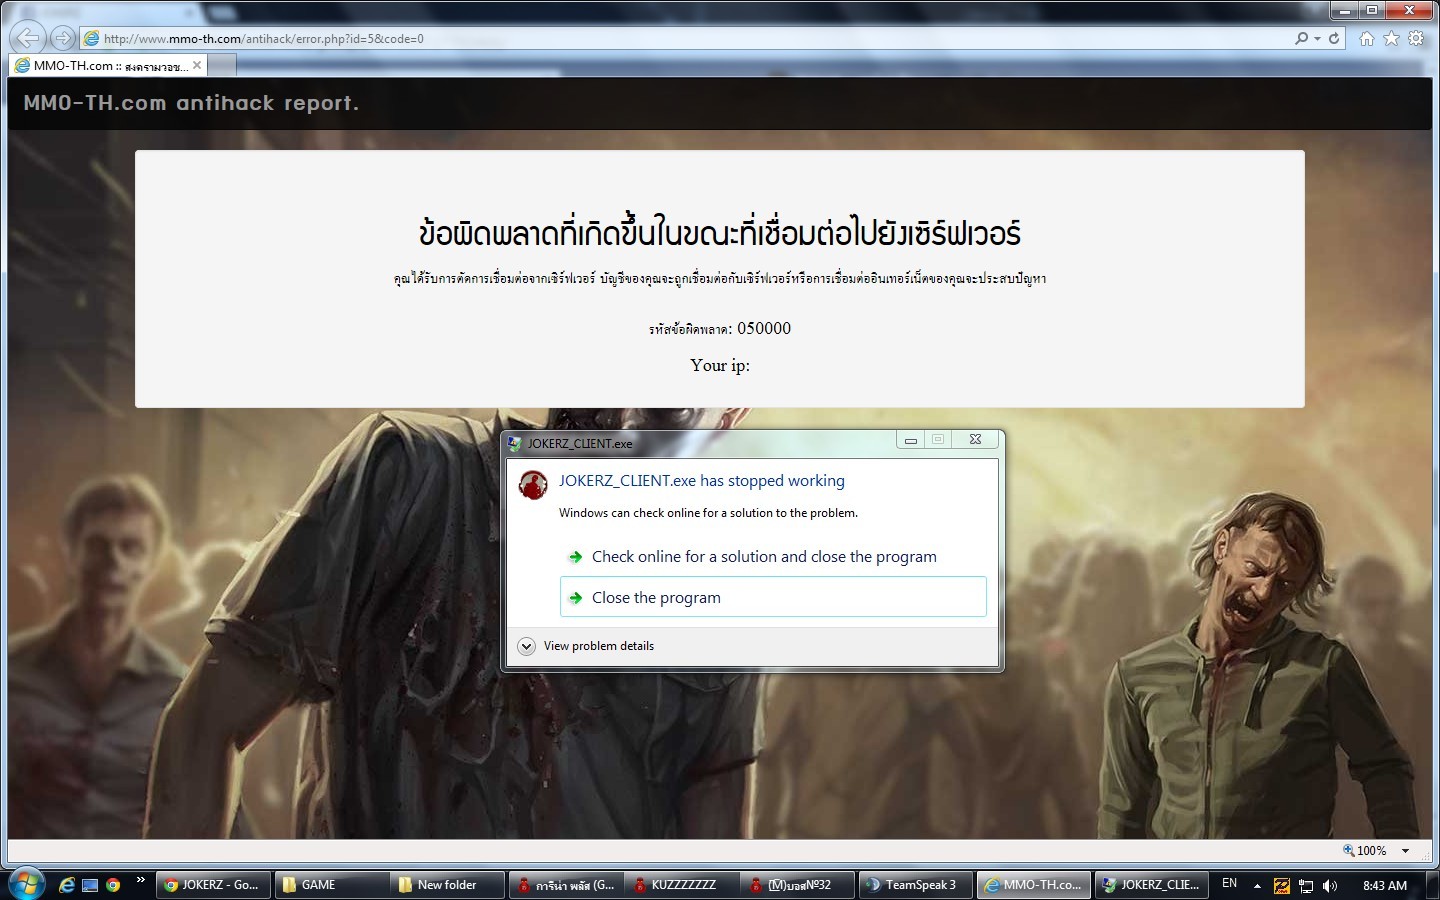1440x900 pixels.
Task: Open the browser zoom level dropdown arrow
Action: [1405, 851]
